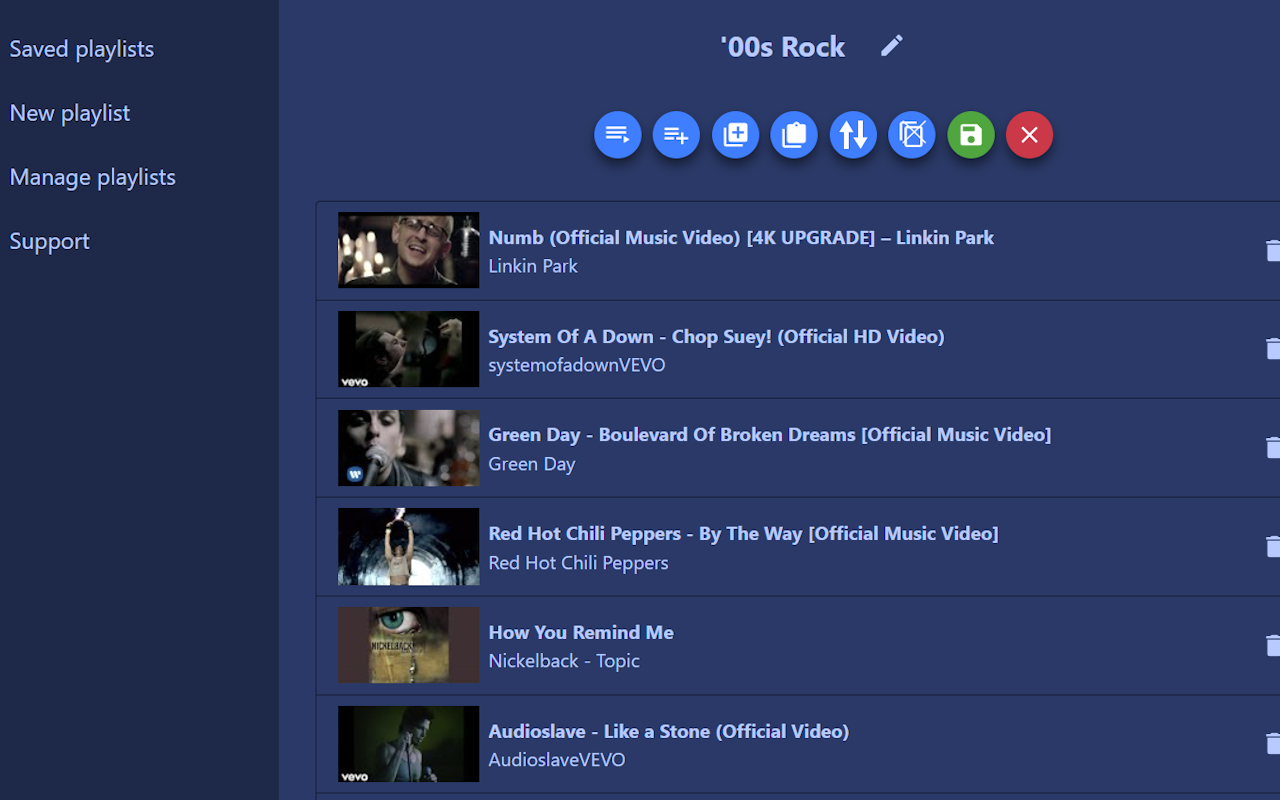
Task: Click the add multiple videos stacked-plus icon
Action: (x=736, y=135)
